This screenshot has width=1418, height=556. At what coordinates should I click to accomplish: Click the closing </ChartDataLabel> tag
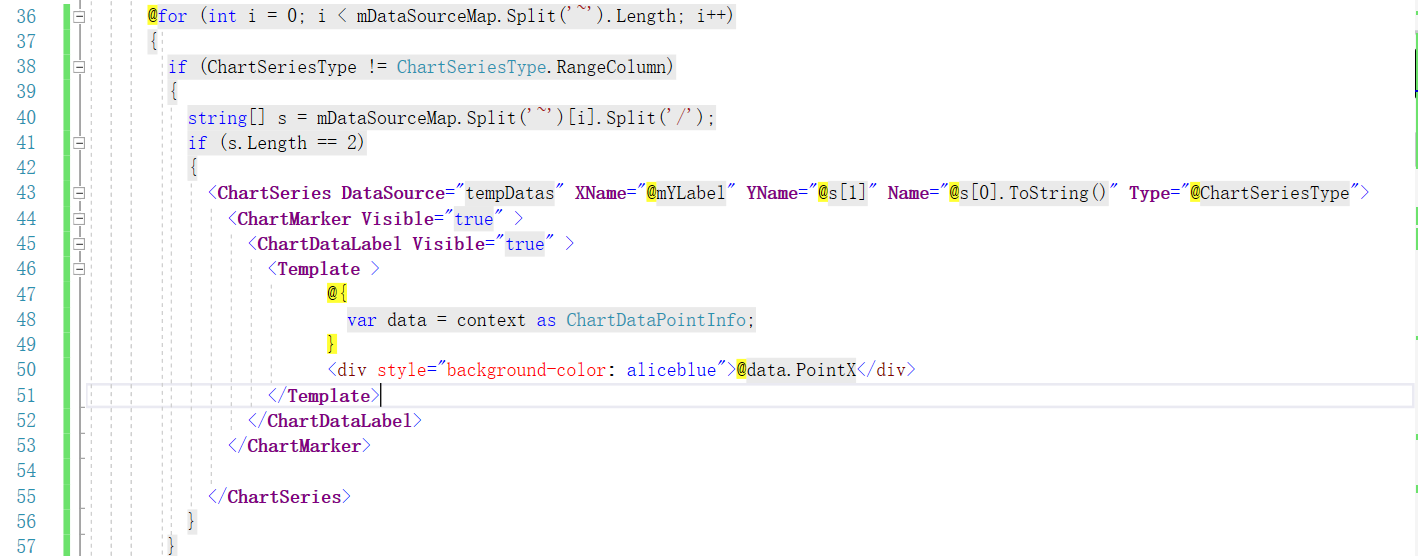point(335,421)
